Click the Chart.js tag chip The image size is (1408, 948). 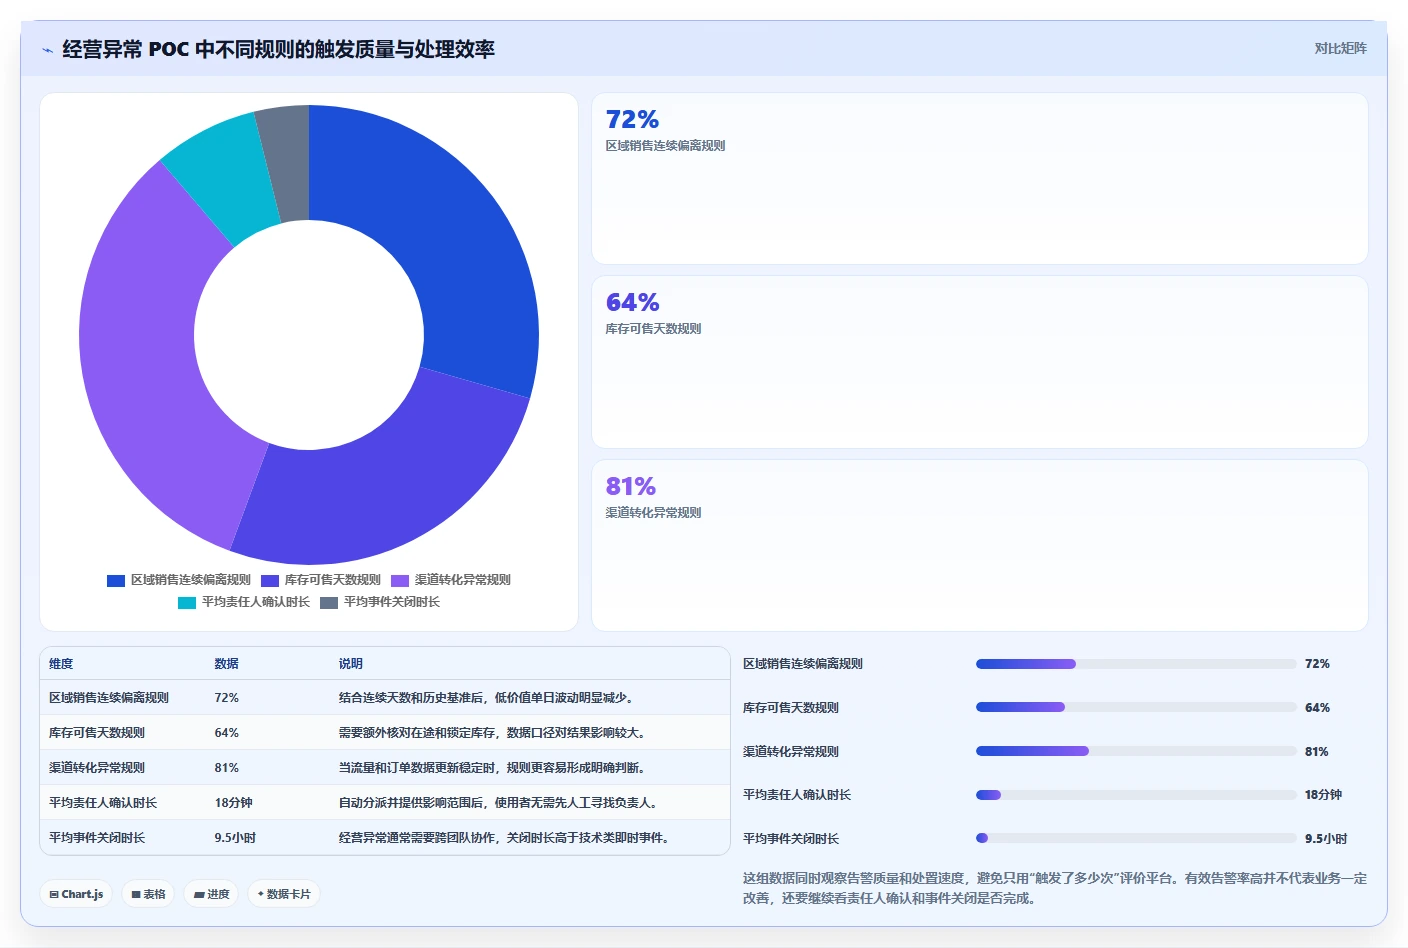coord(76,894)
